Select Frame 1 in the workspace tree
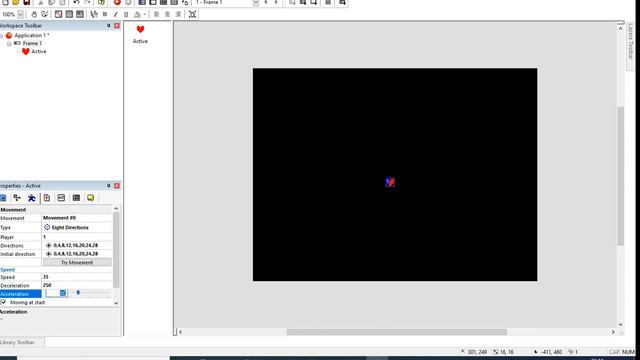 pos(32,43)
